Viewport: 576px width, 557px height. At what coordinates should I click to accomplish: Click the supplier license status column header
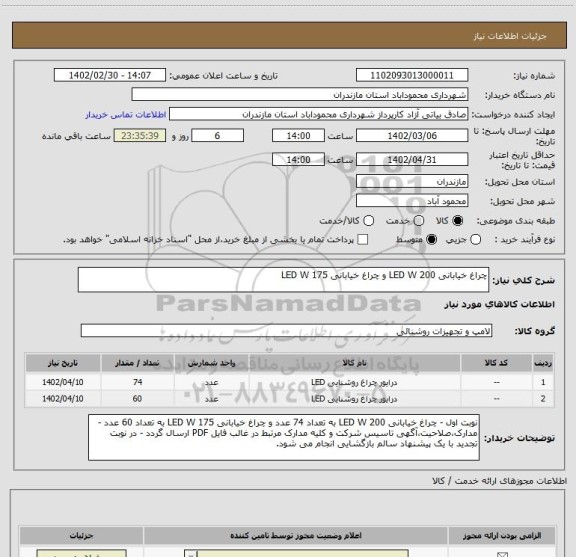pyautogui.click(x=296, y=536)
